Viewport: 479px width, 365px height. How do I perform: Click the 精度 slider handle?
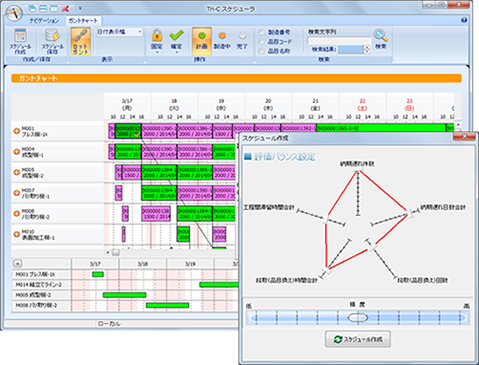click(358, 318)
